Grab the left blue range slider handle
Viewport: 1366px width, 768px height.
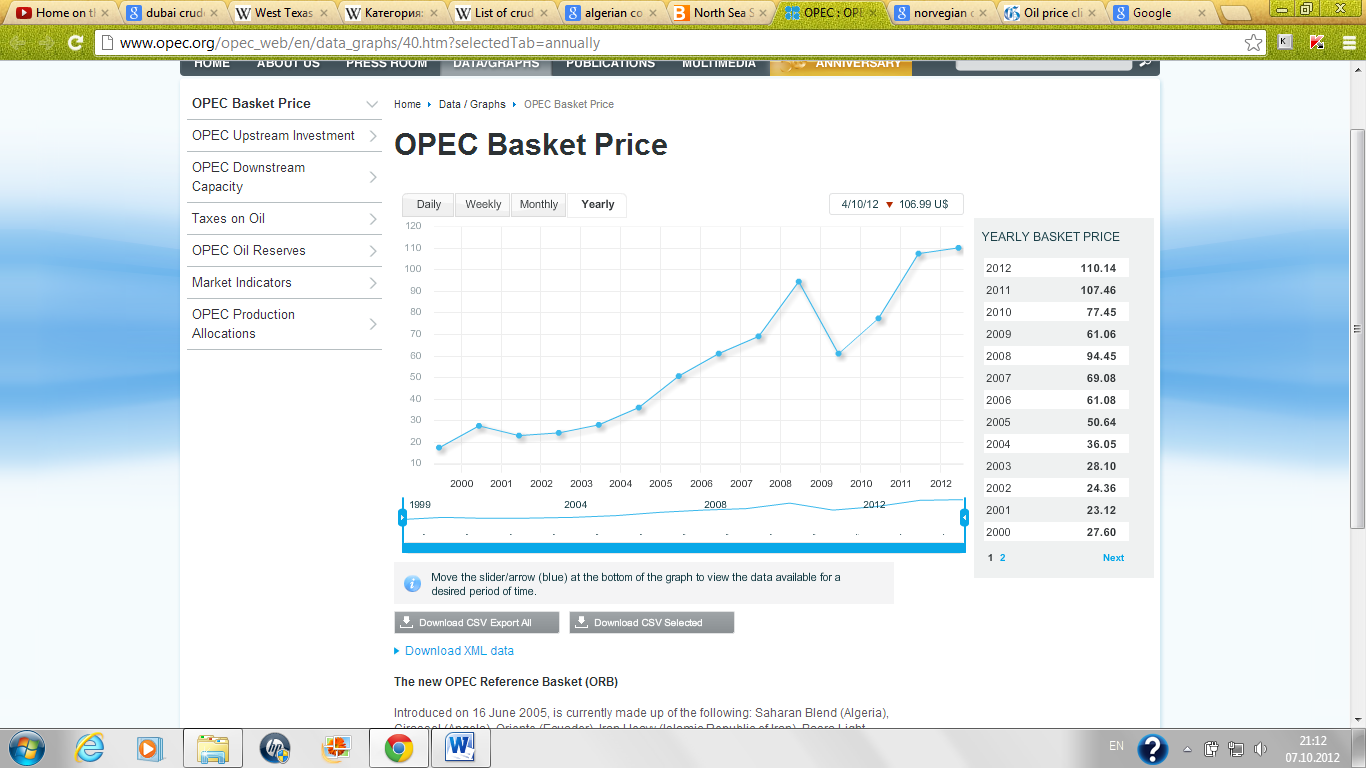coord(402,517)
